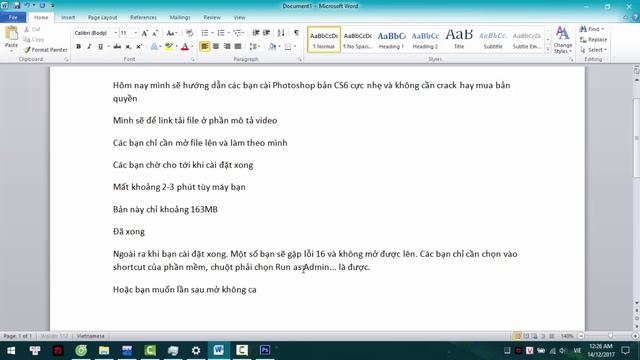Click the numbered list icon
The width and height of the screenshot is (640, 360).
[x=221, y=33]
